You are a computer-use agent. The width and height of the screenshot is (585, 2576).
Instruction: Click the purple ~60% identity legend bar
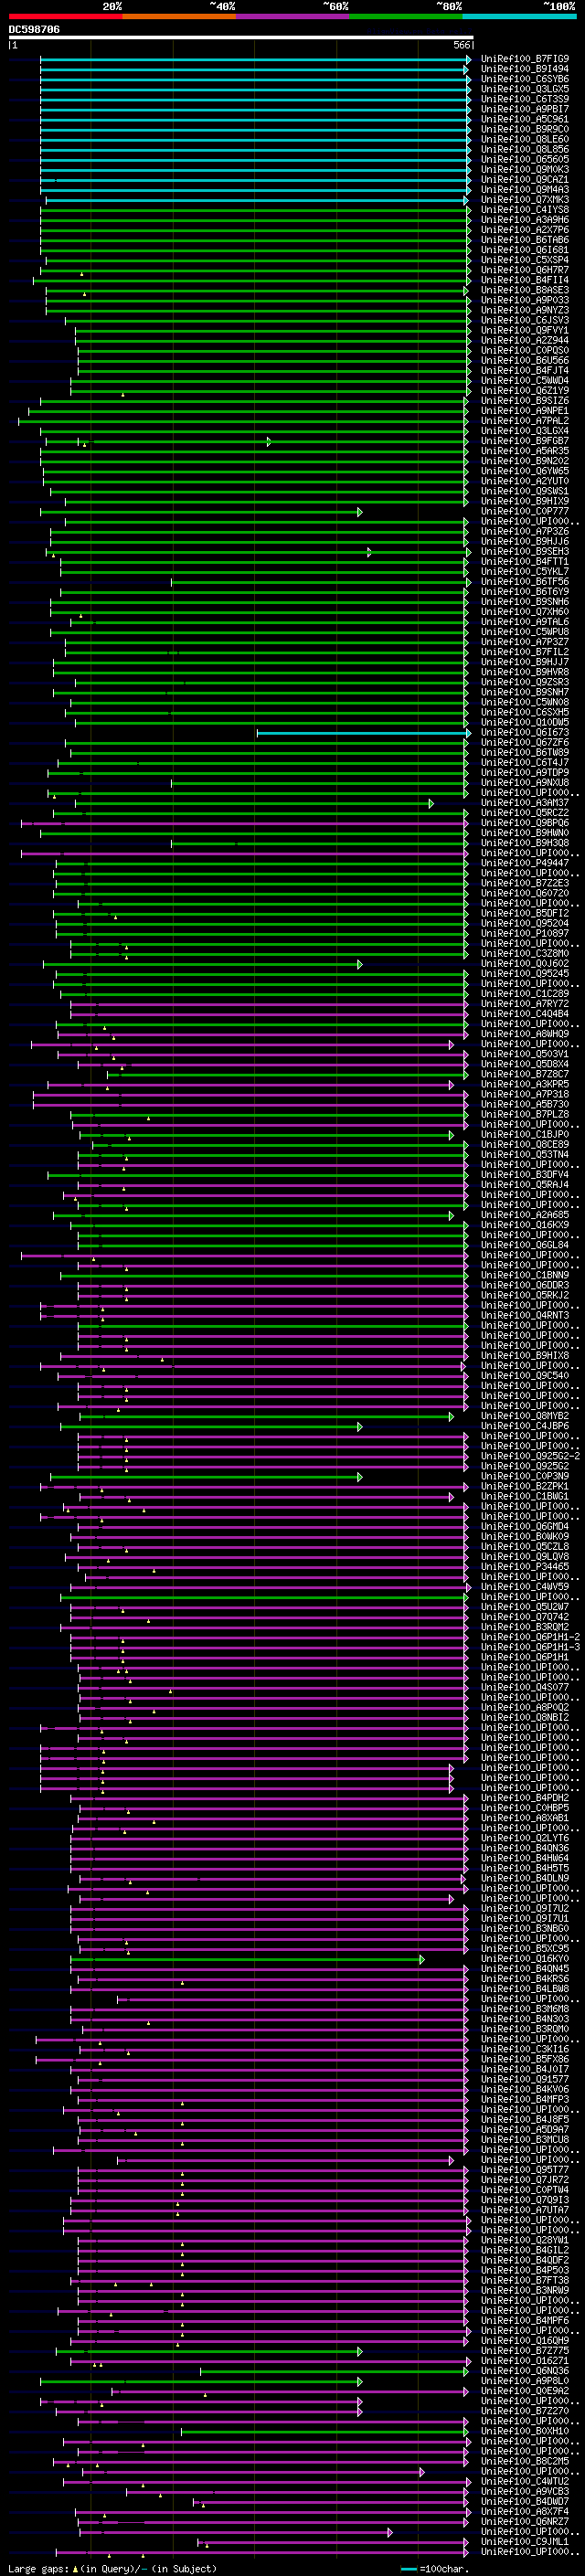pyautogui.click(x=293, y=16)
